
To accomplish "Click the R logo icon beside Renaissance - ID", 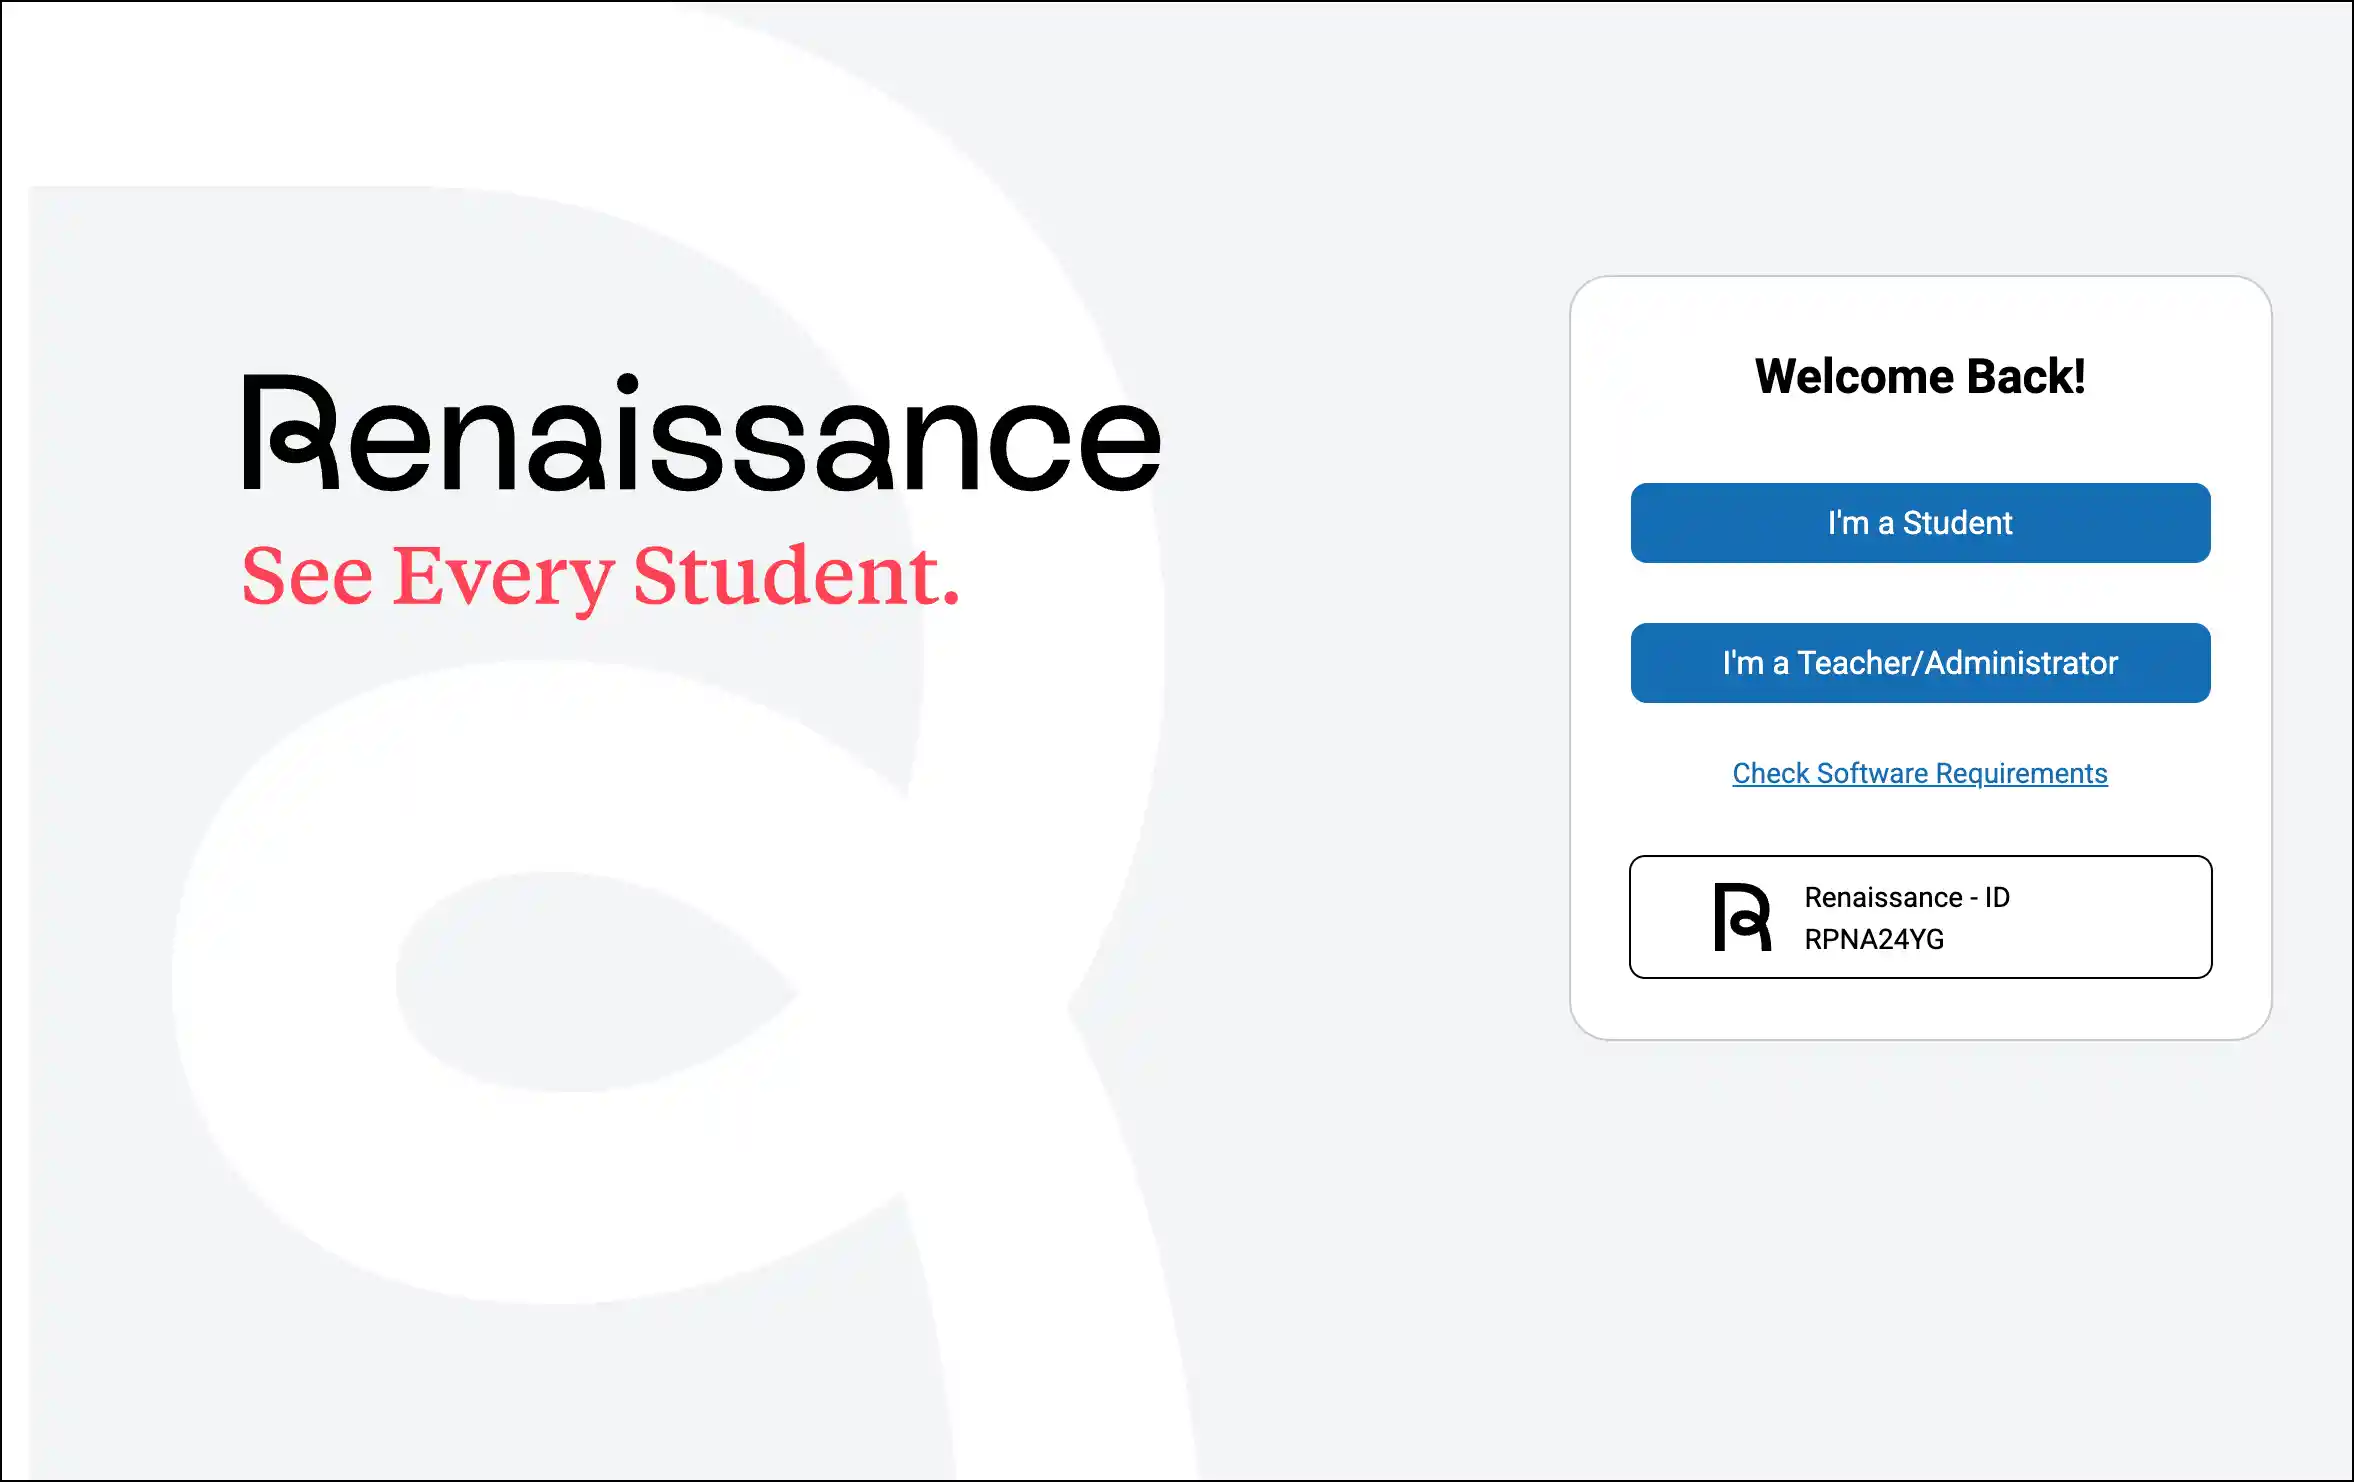I will pyautogui.click(x=1742, y=917).
